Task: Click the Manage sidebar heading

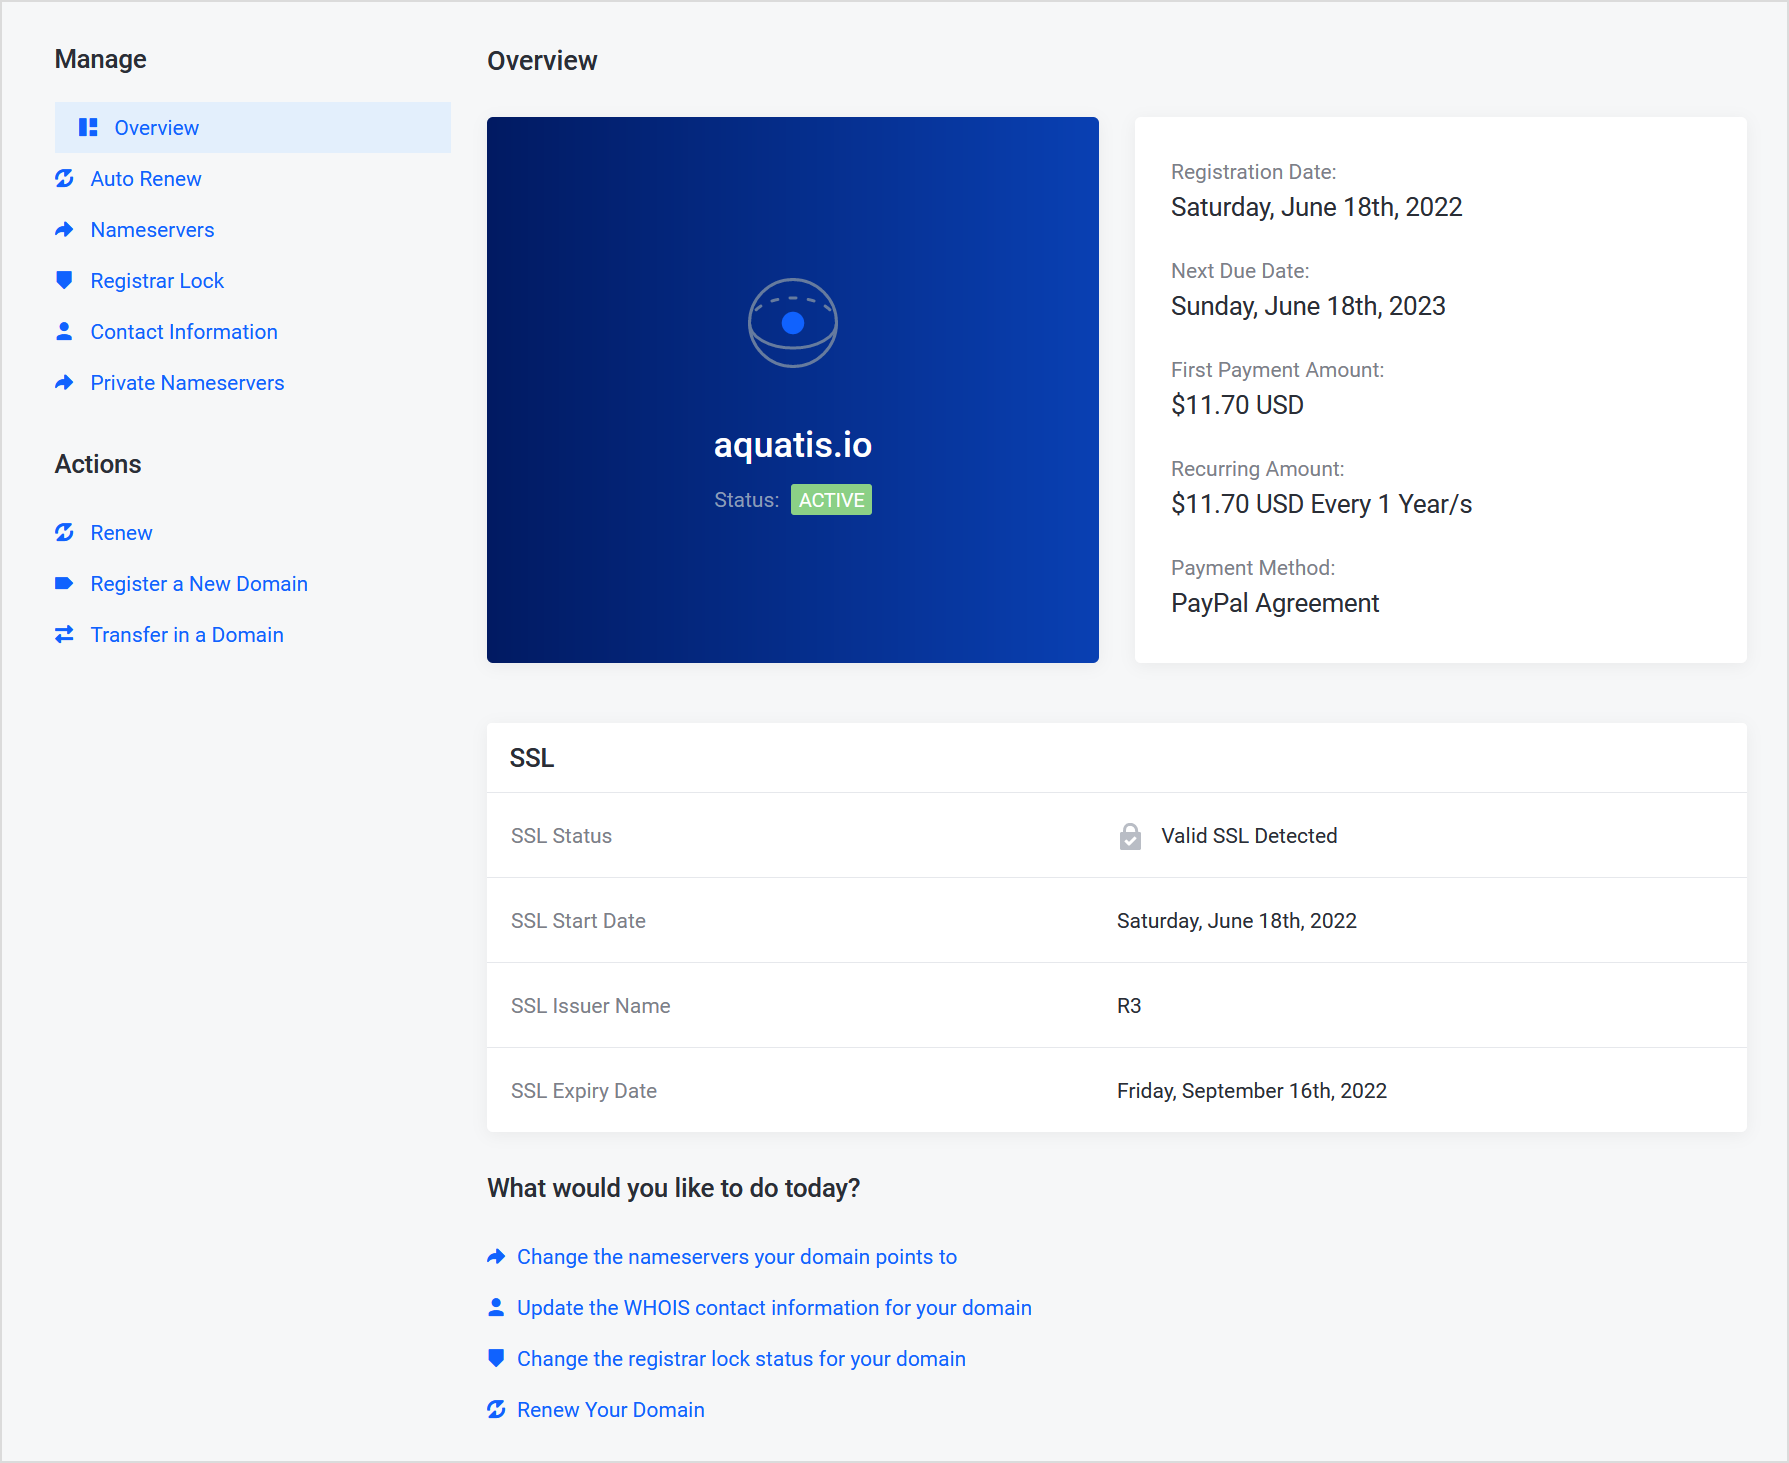Action: pyautogui.click(x=100, y=59)
